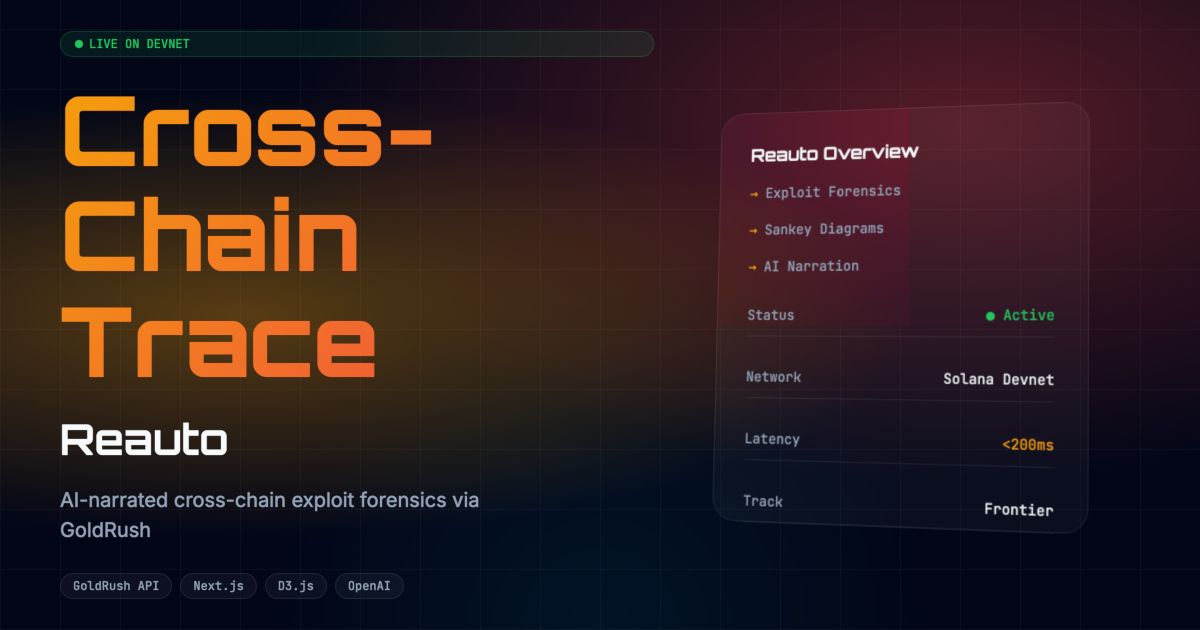Click the Latency label

click(772, 439)
